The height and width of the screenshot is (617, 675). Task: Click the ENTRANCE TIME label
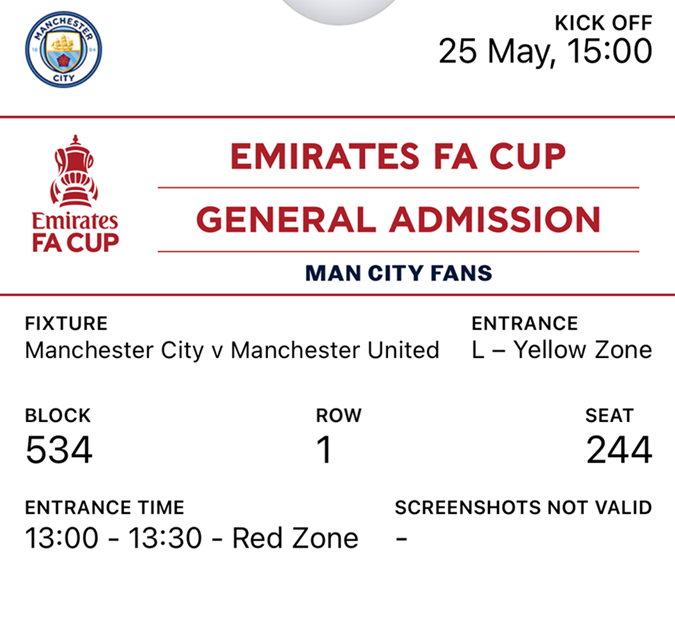point(104,507)
